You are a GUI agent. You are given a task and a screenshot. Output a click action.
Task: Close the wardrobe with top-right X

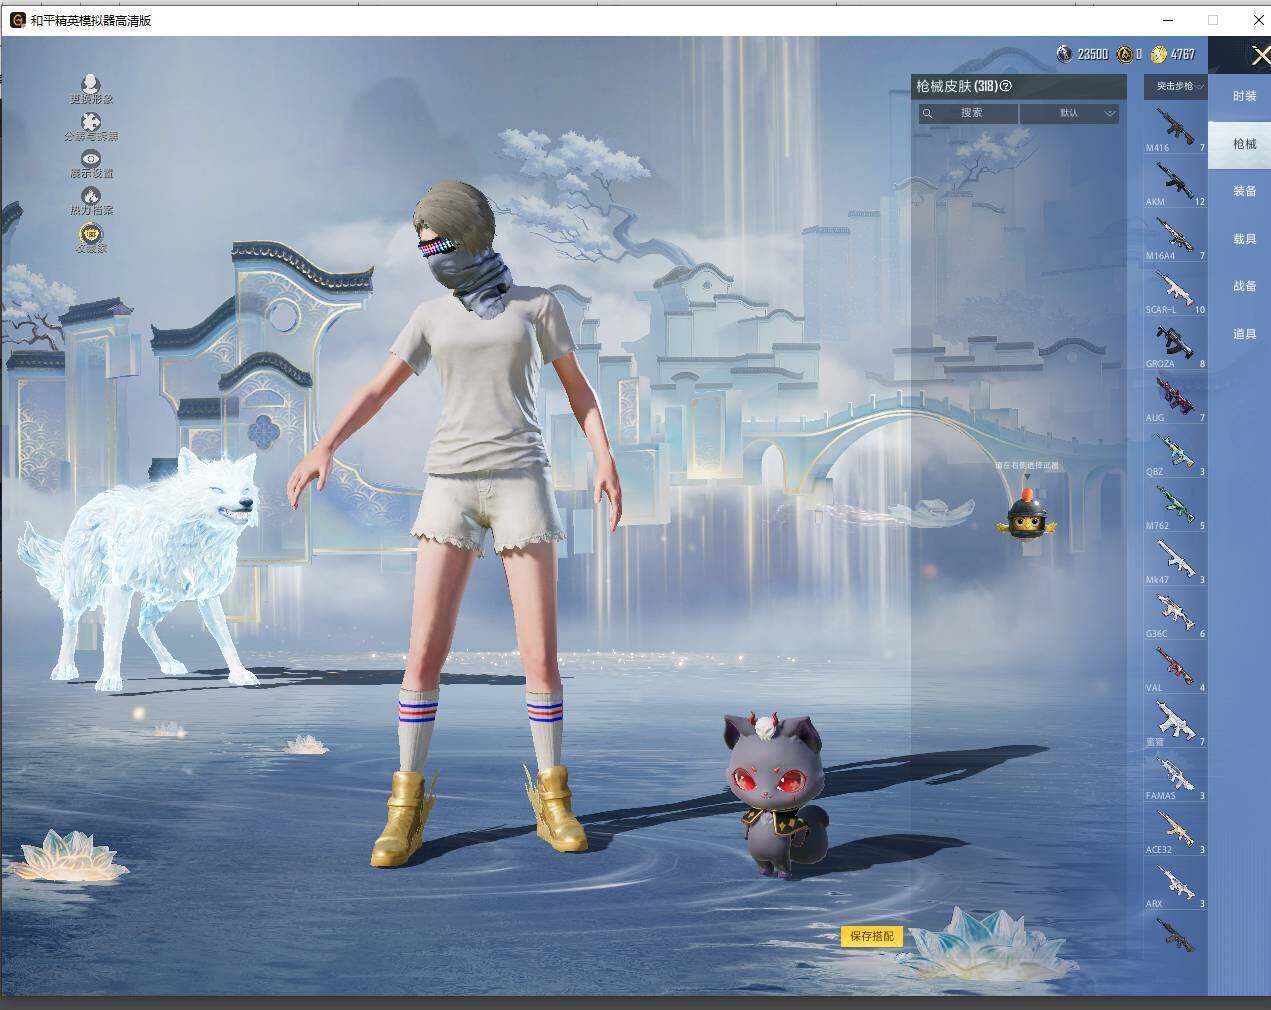[x=1260, y=55]
